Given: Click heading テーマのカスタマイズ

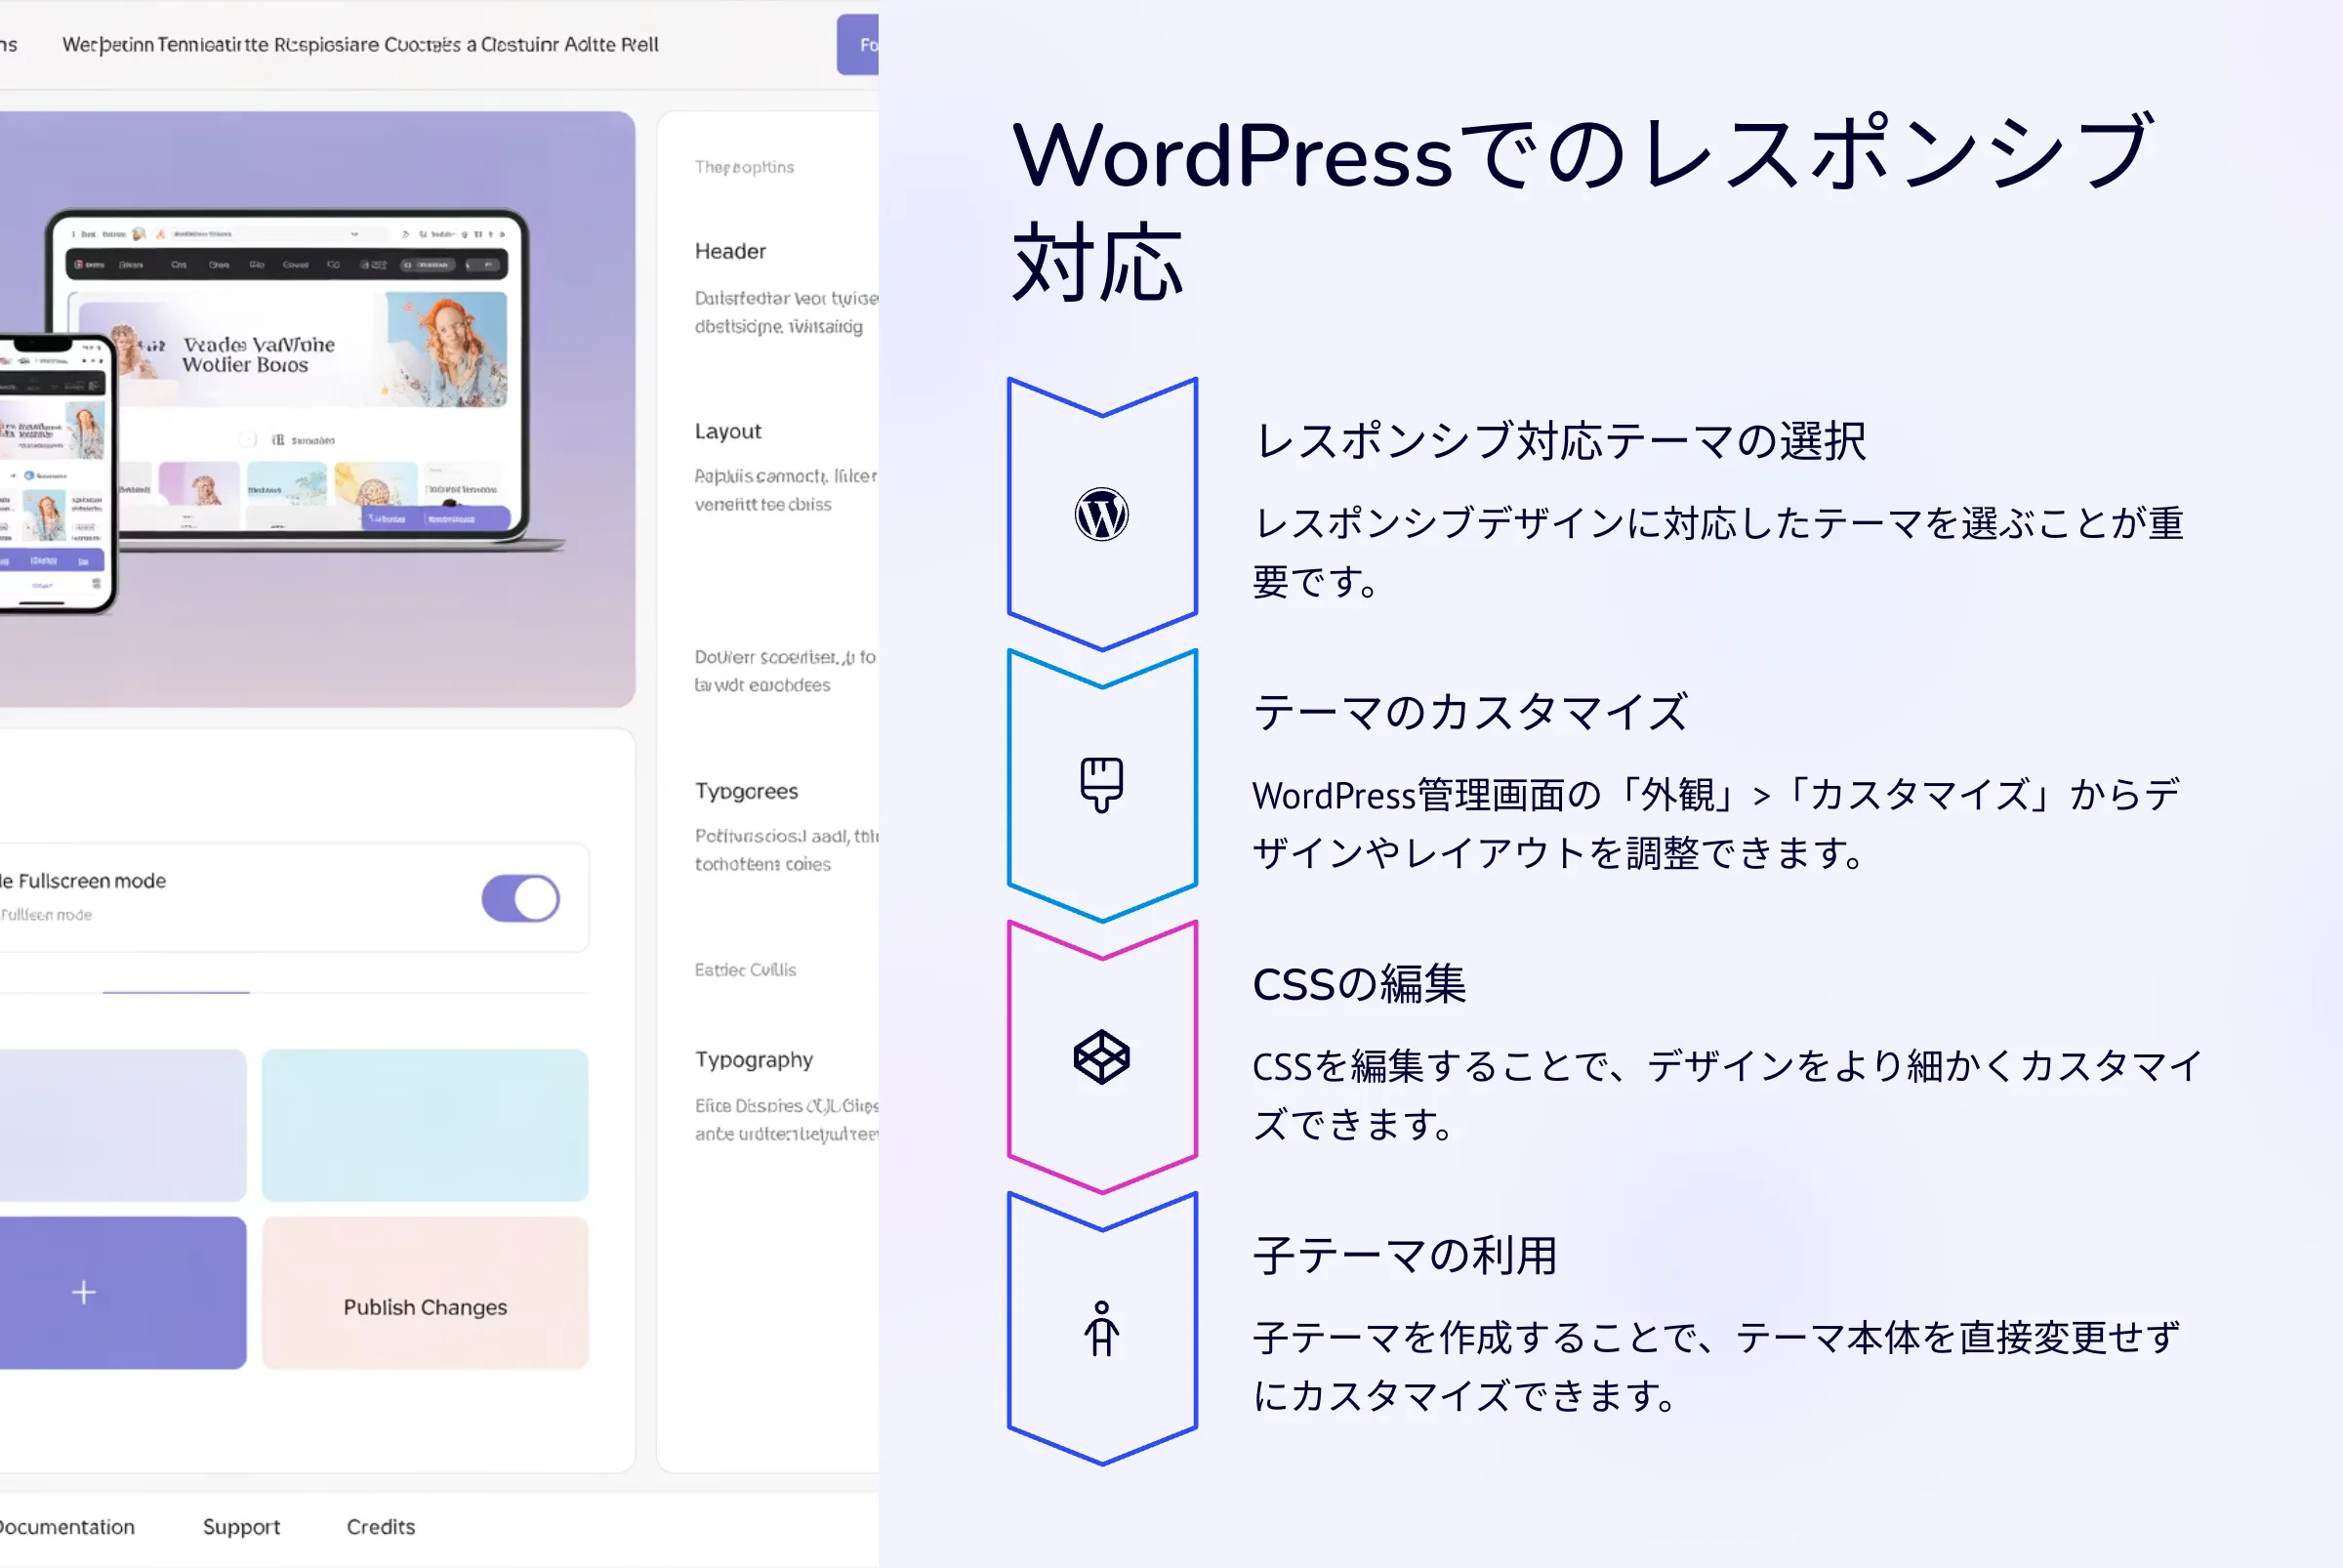Looking at the screenshot, I should (1470, 713).
